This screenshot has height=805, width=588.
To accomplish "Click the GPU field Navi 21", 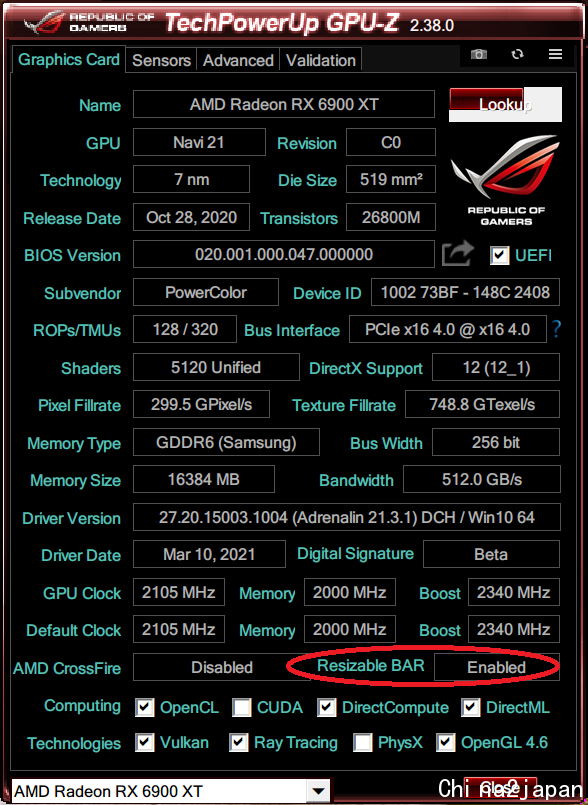I will coord(199,142).
